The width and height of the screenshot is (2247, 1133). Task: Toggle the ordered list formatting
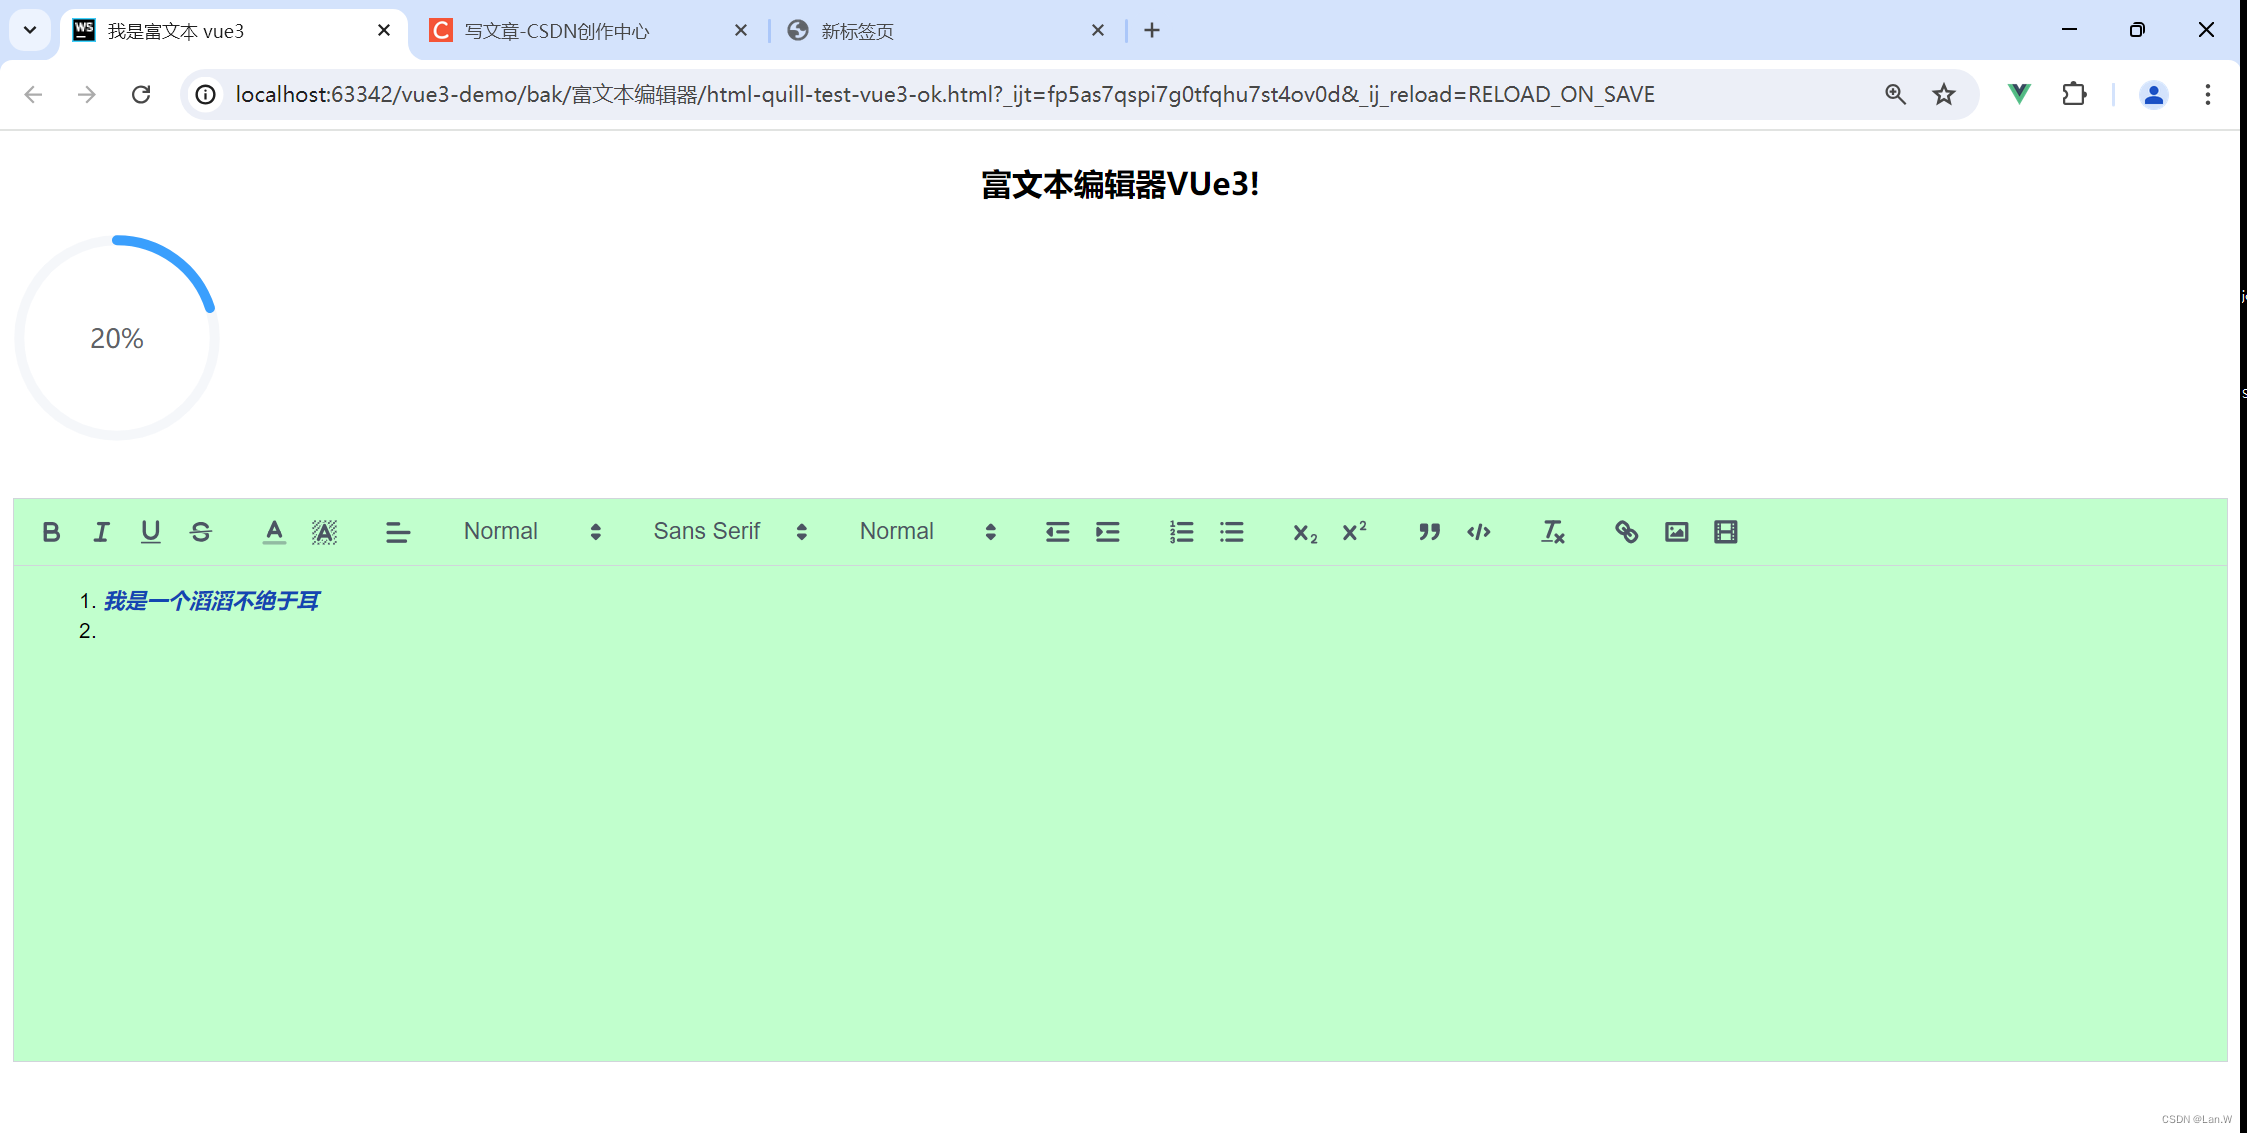pyautogui.click(x=1182, y=532)
